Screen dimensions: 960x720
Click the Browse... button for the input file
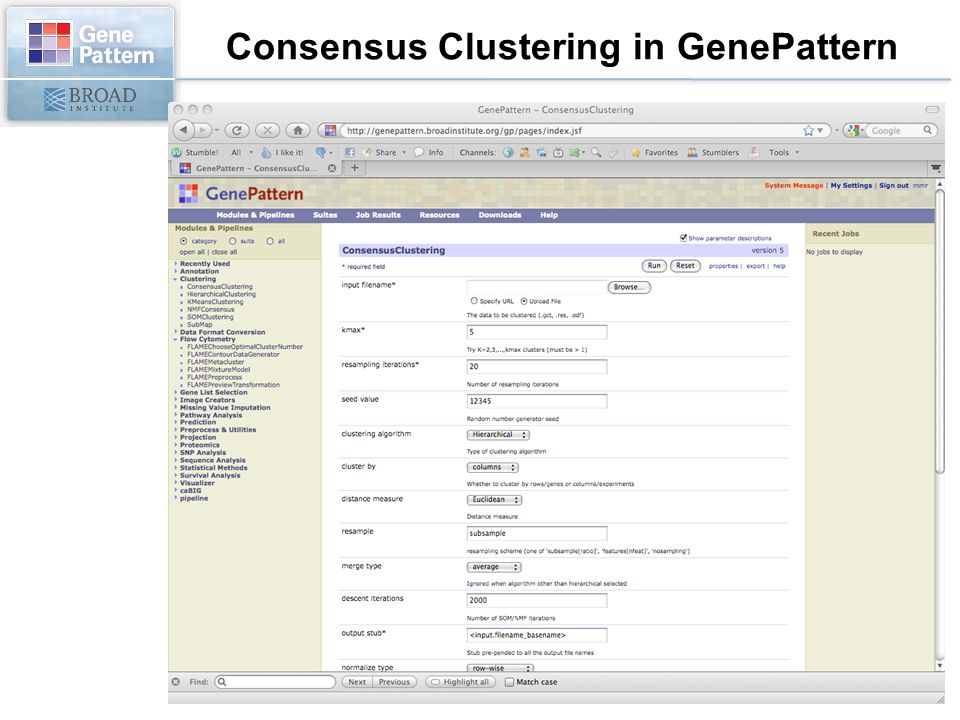click(629, 287)
